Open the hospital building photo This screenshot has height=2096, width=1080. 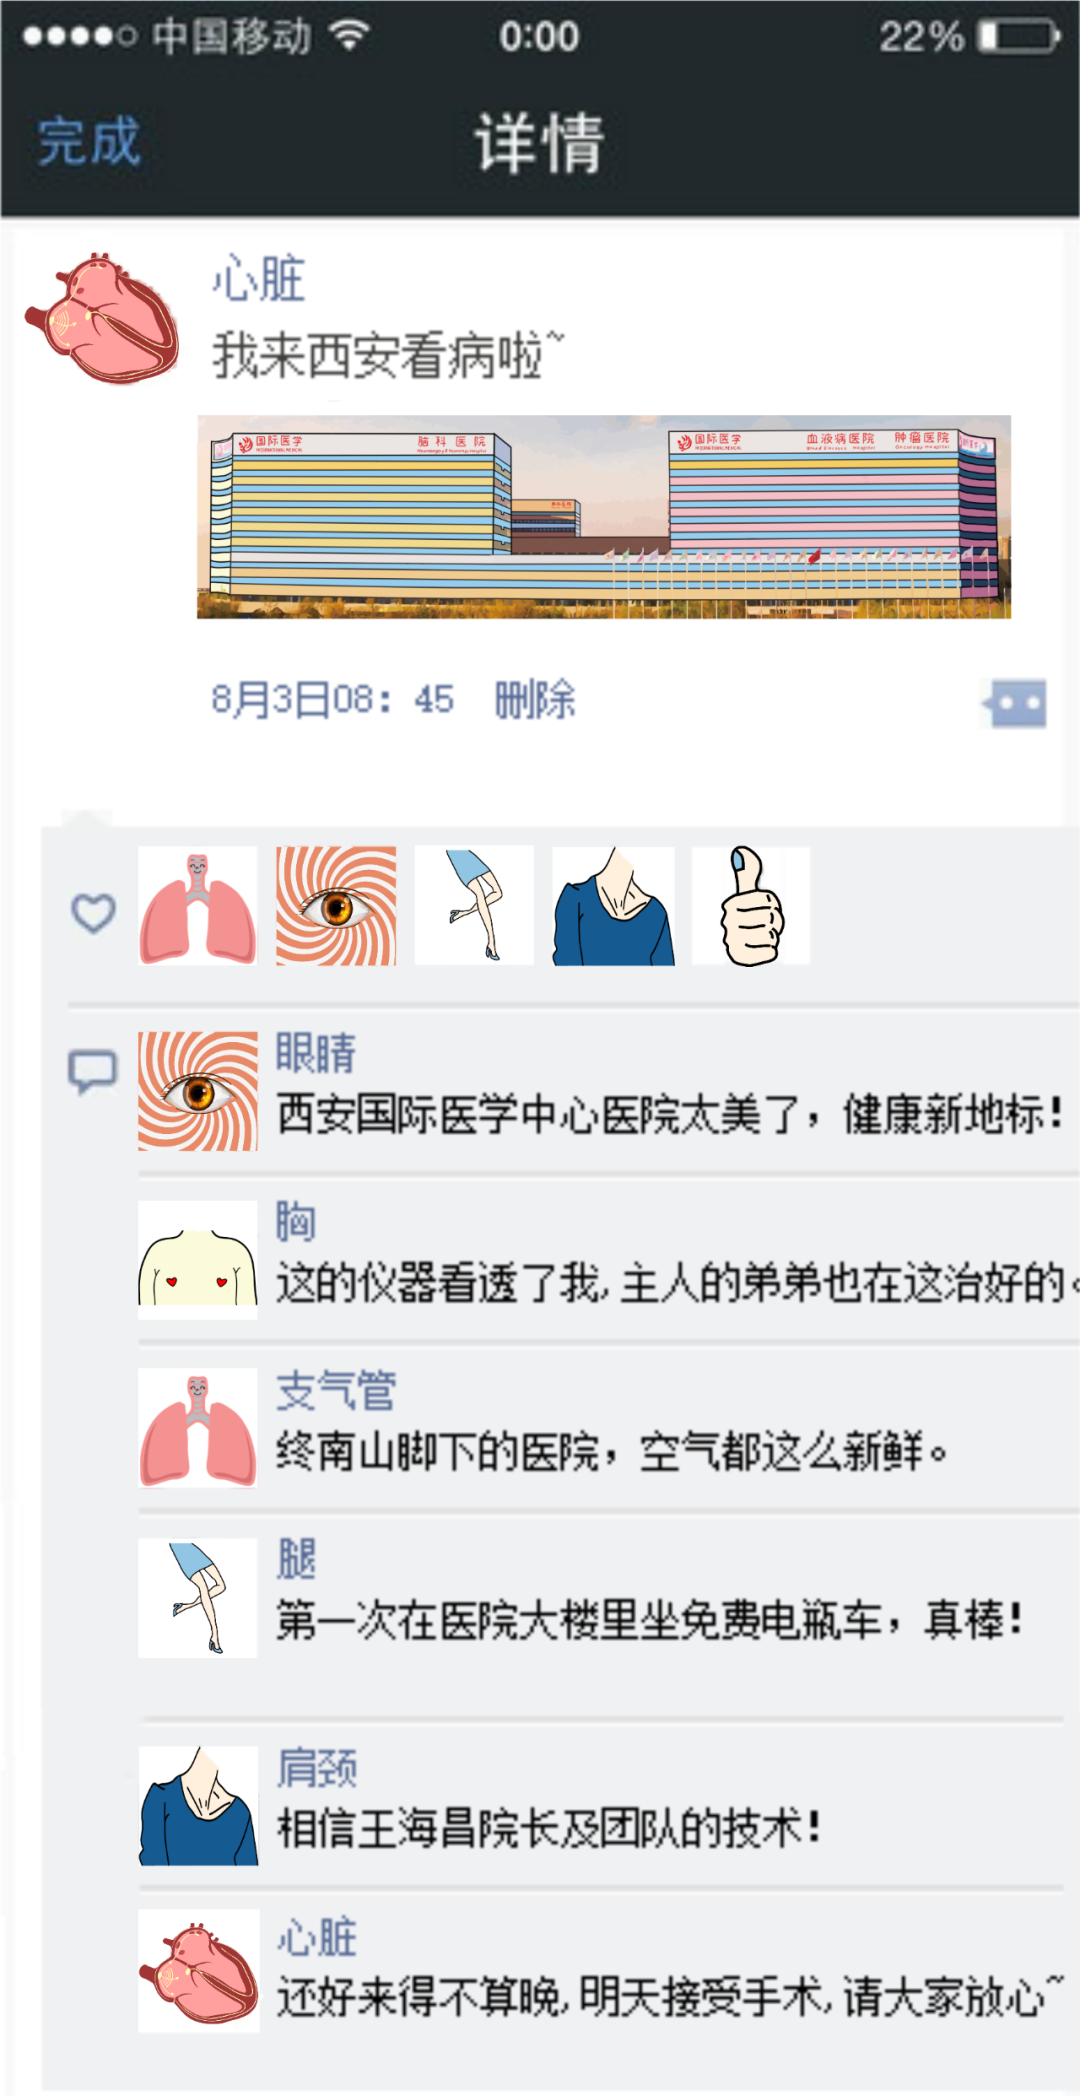[x=604, y=517]
